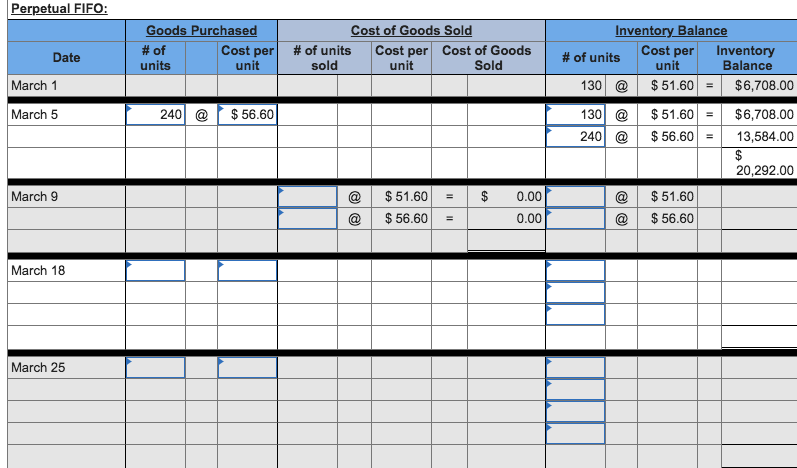Click the March 25 row label
The image size is (797, 468).
(x=38, y=367)
